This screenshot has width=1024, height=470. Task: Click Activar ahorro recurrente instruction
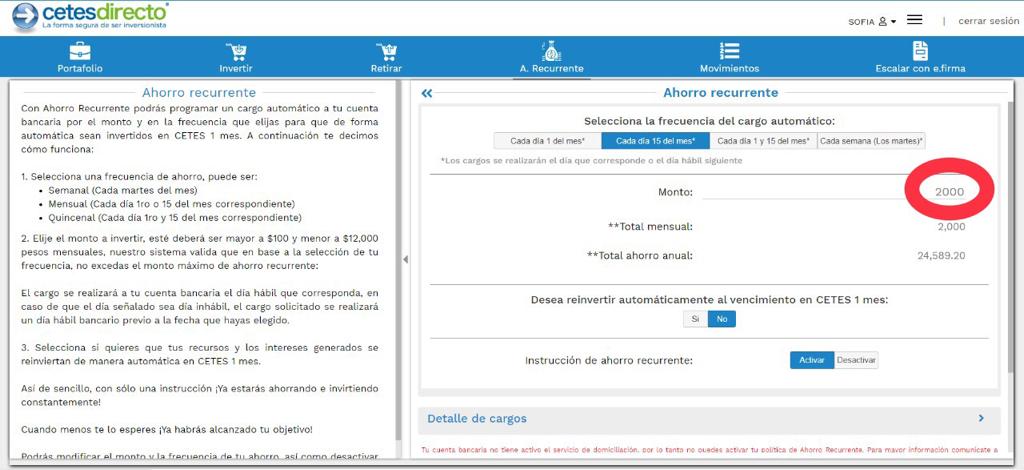[812, 360]
